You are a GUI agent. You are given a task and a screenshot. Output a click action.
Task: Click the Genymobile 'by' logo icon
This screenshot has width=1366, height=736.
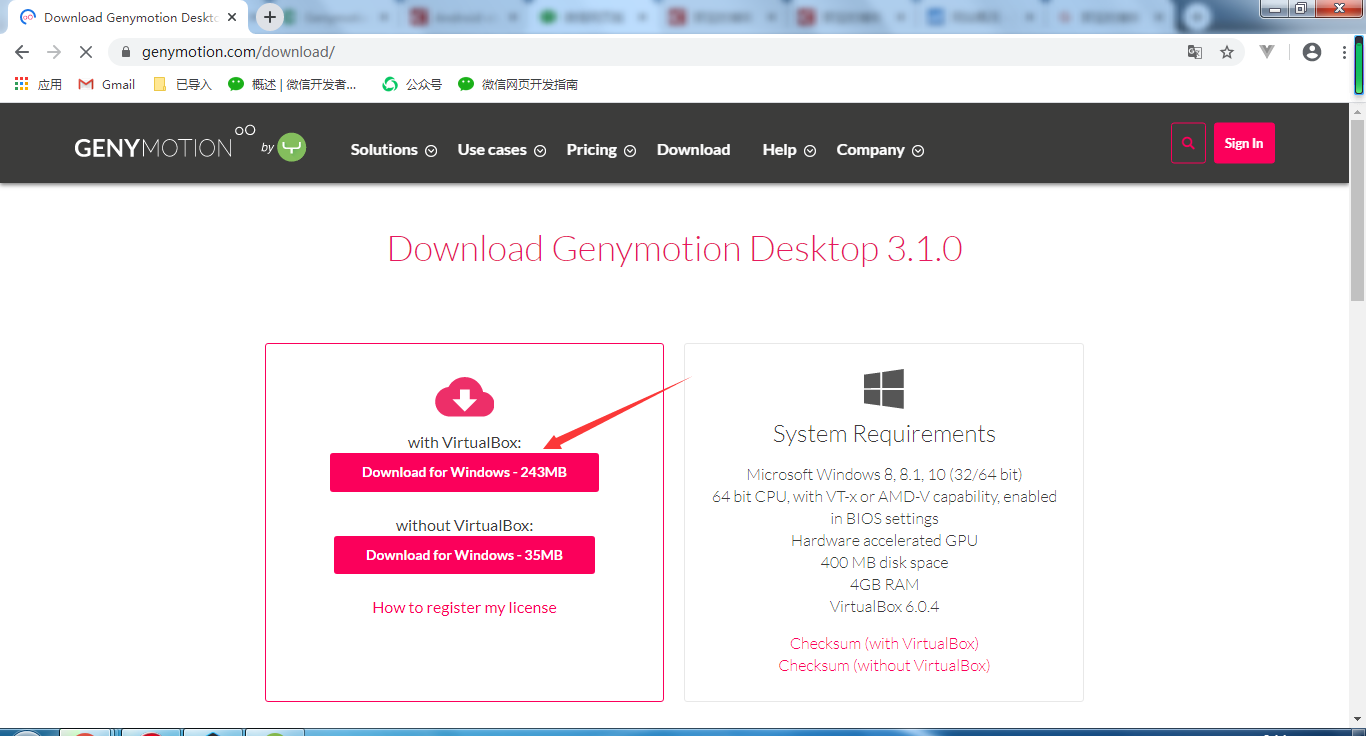tap(292, 147)
